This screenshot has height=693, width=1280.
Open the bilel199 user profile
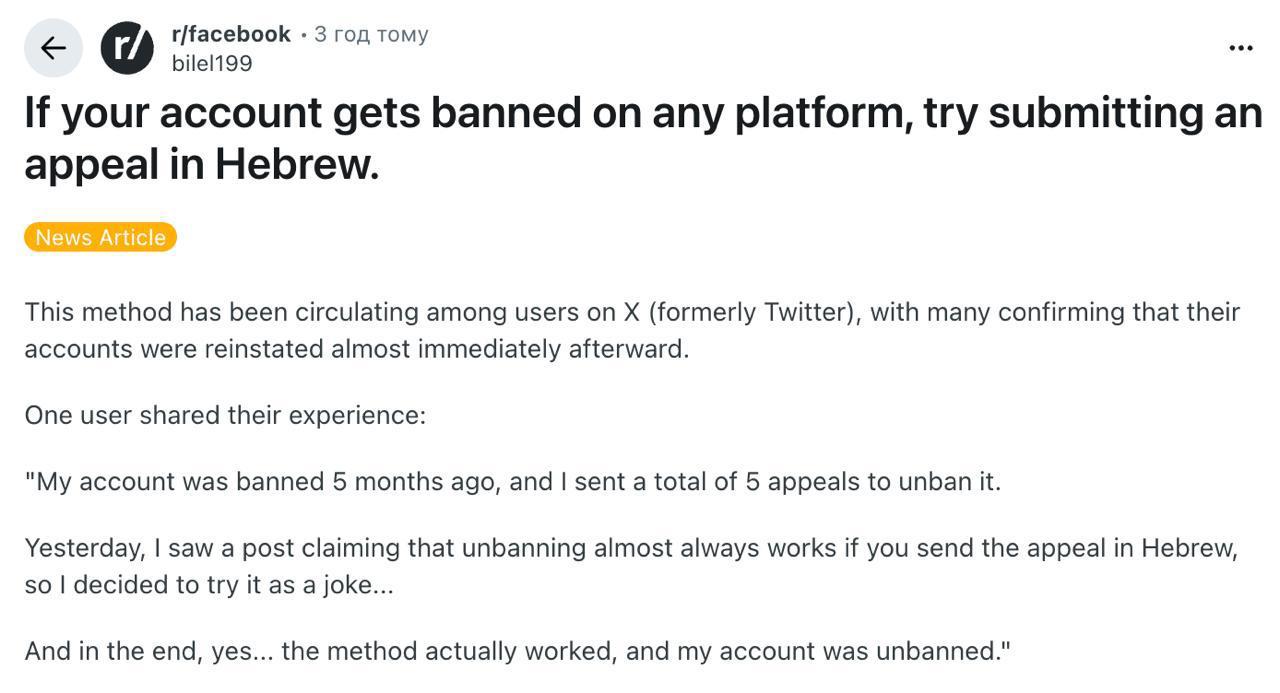tap(212, 63)
